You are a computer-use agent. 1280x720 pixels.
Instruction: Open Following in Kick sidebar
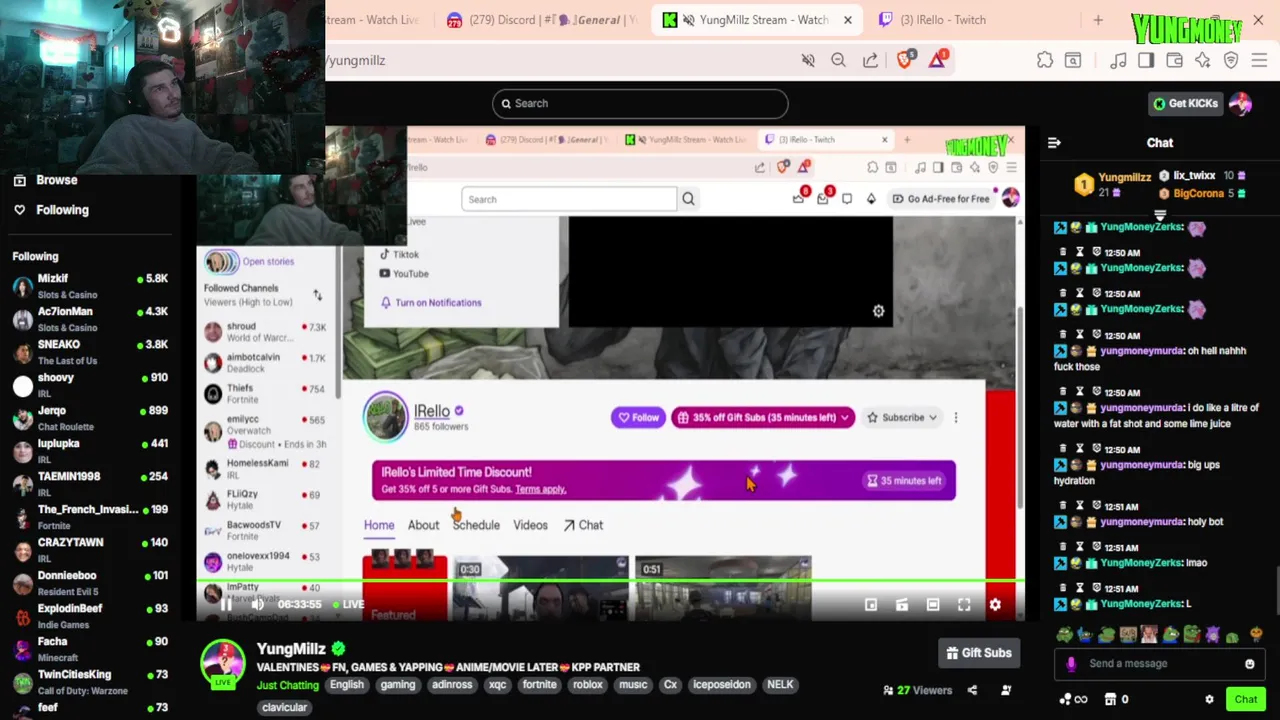62,210
